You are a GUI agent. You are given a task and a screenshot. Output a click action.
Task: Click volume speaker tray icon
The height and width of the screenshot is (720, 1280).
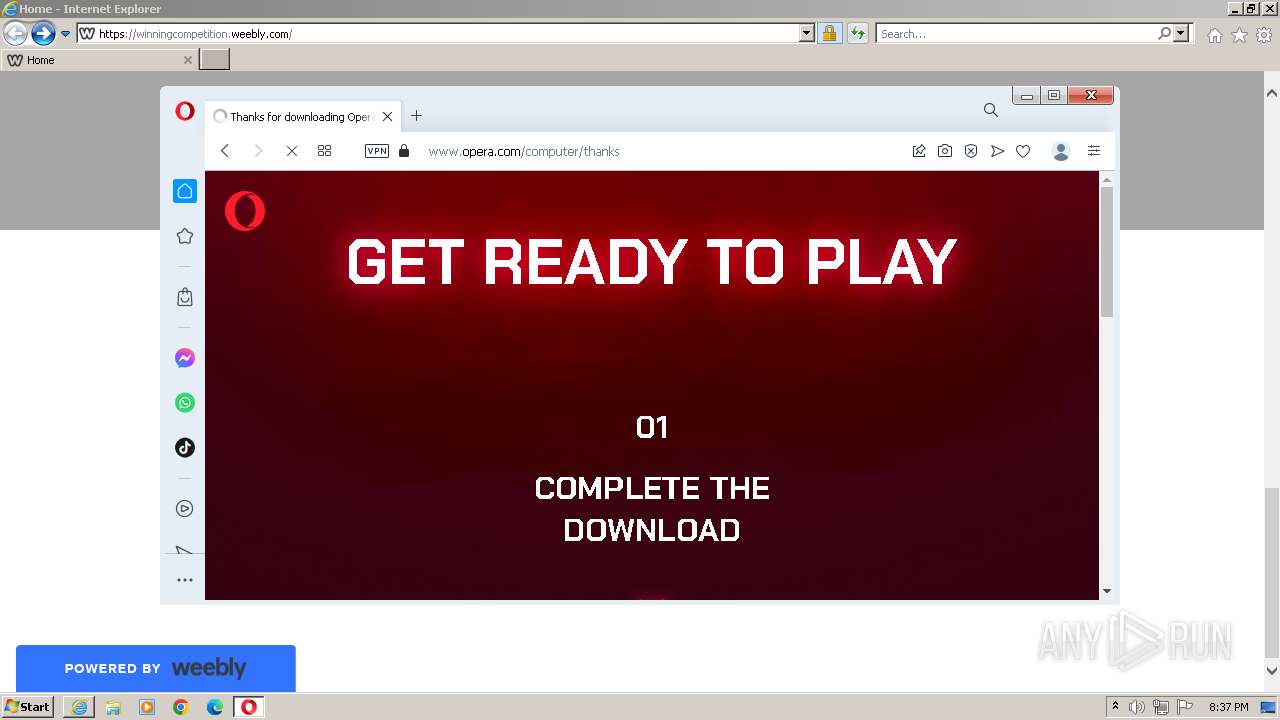click(1137, 707)
